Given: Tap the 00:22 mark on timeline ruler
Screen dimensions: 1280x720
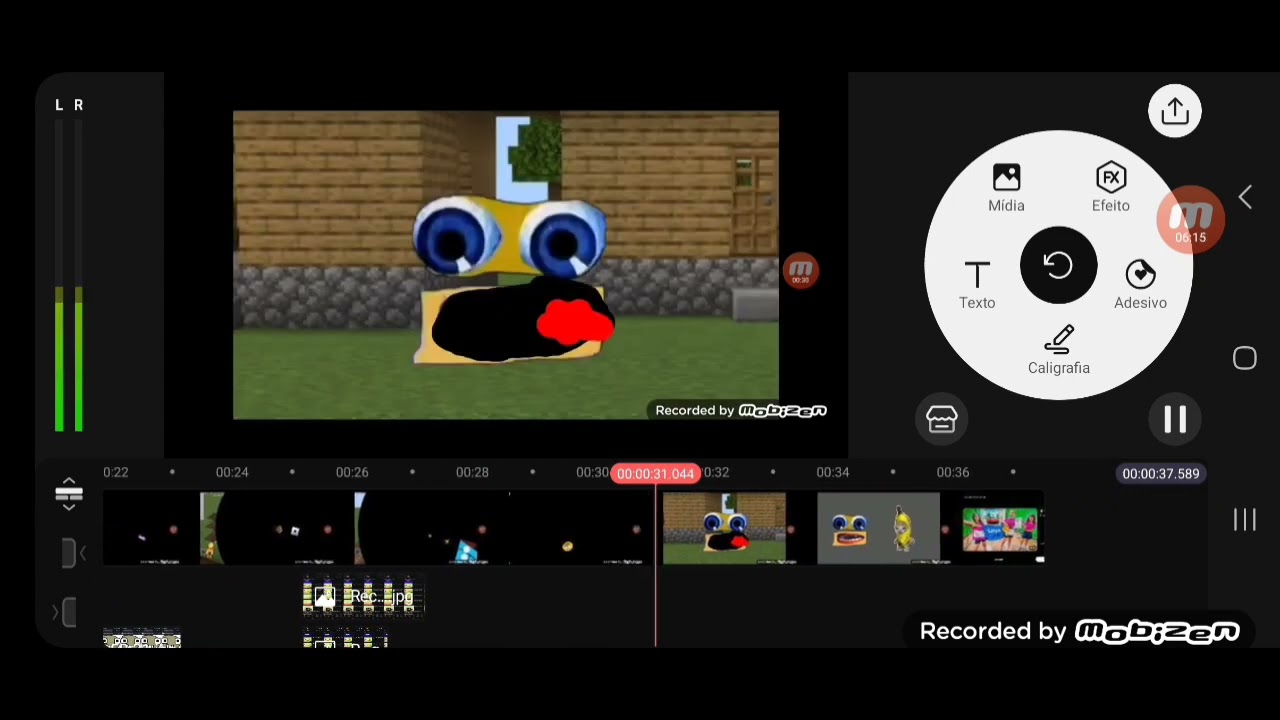Looking at the screenshot, I should point(115,472).
